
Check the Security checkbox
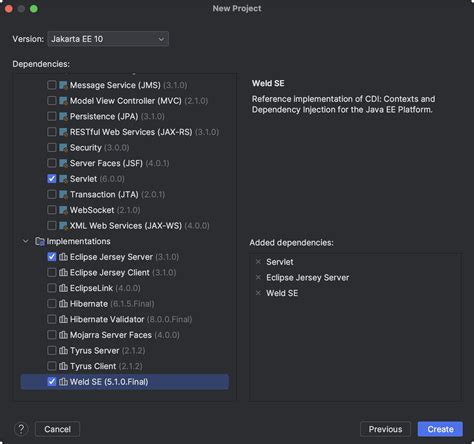(x=52, y=148)
